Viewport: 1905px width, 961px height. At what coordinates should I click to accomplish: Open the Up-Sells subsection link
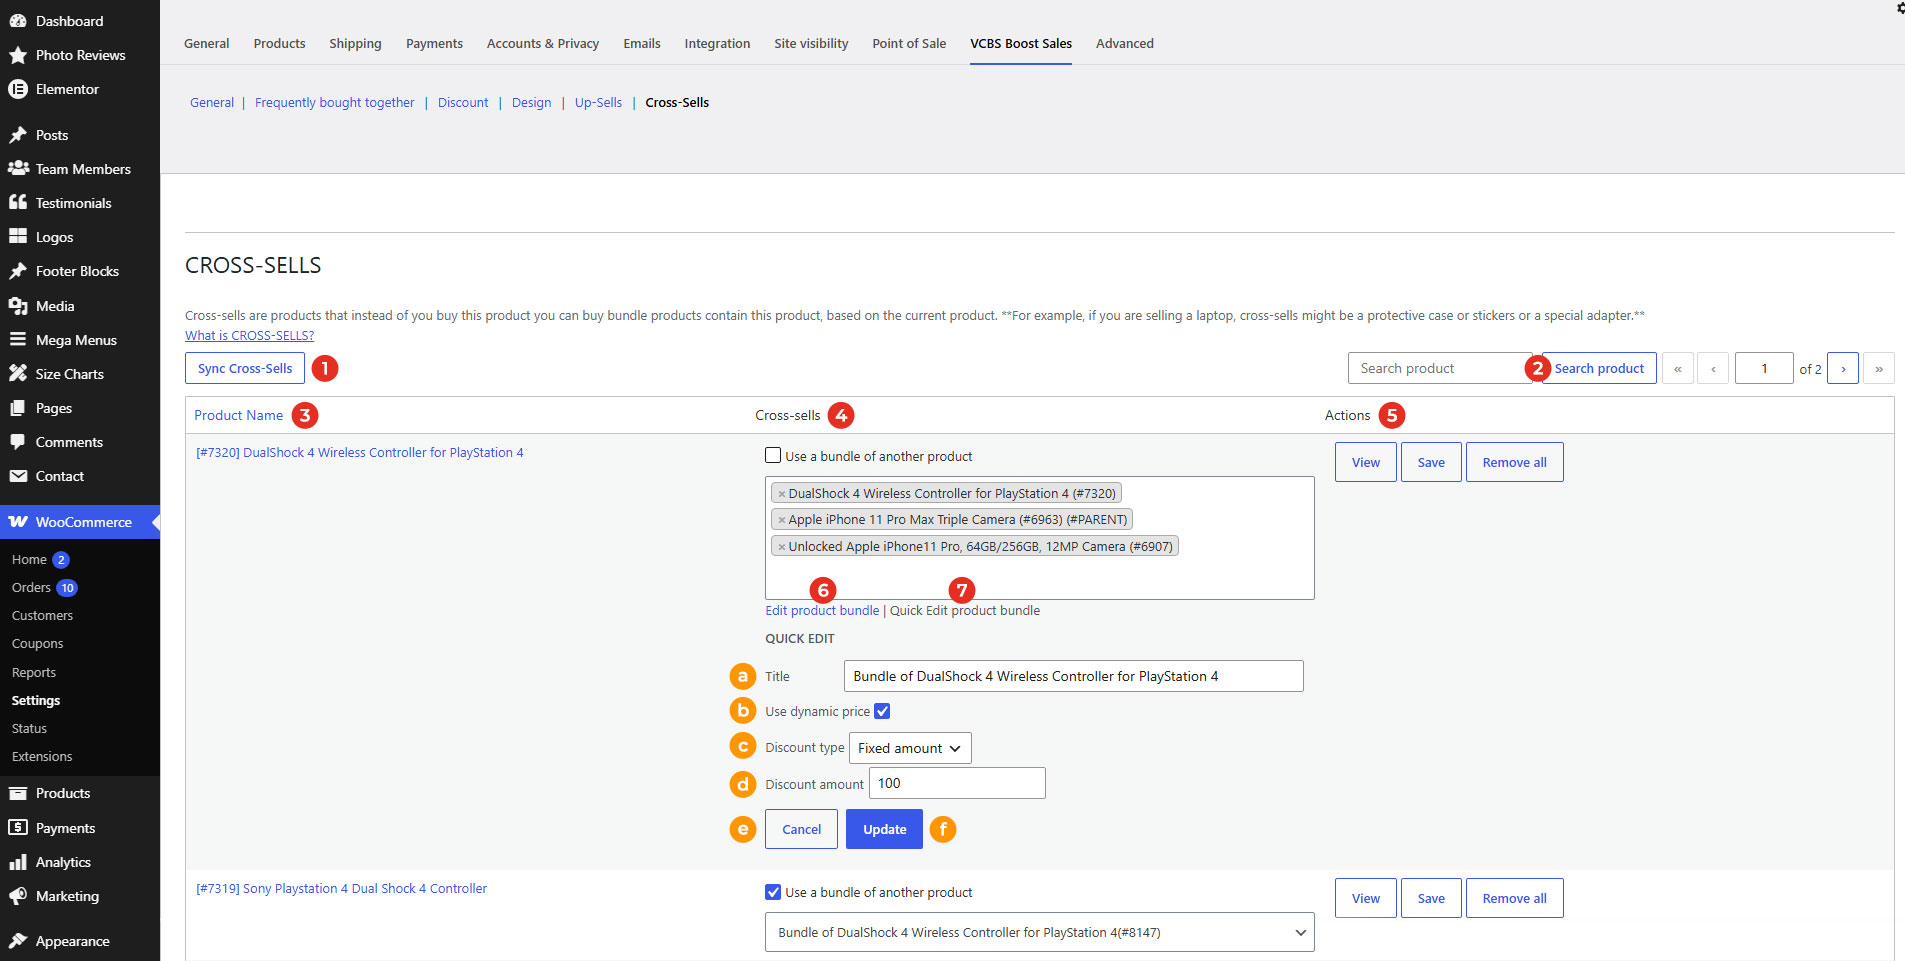(x=598, y=102)
